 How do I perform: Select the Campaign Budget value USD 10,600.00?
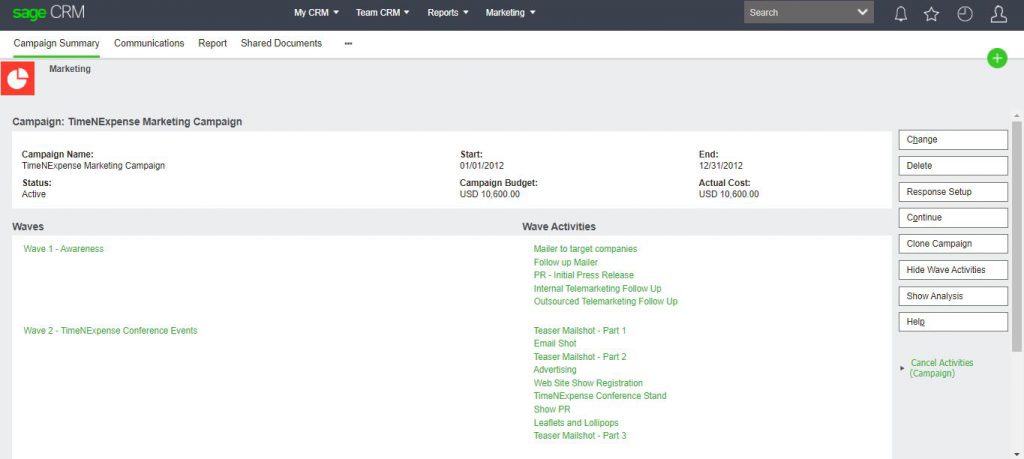click(x=490, y=195)
